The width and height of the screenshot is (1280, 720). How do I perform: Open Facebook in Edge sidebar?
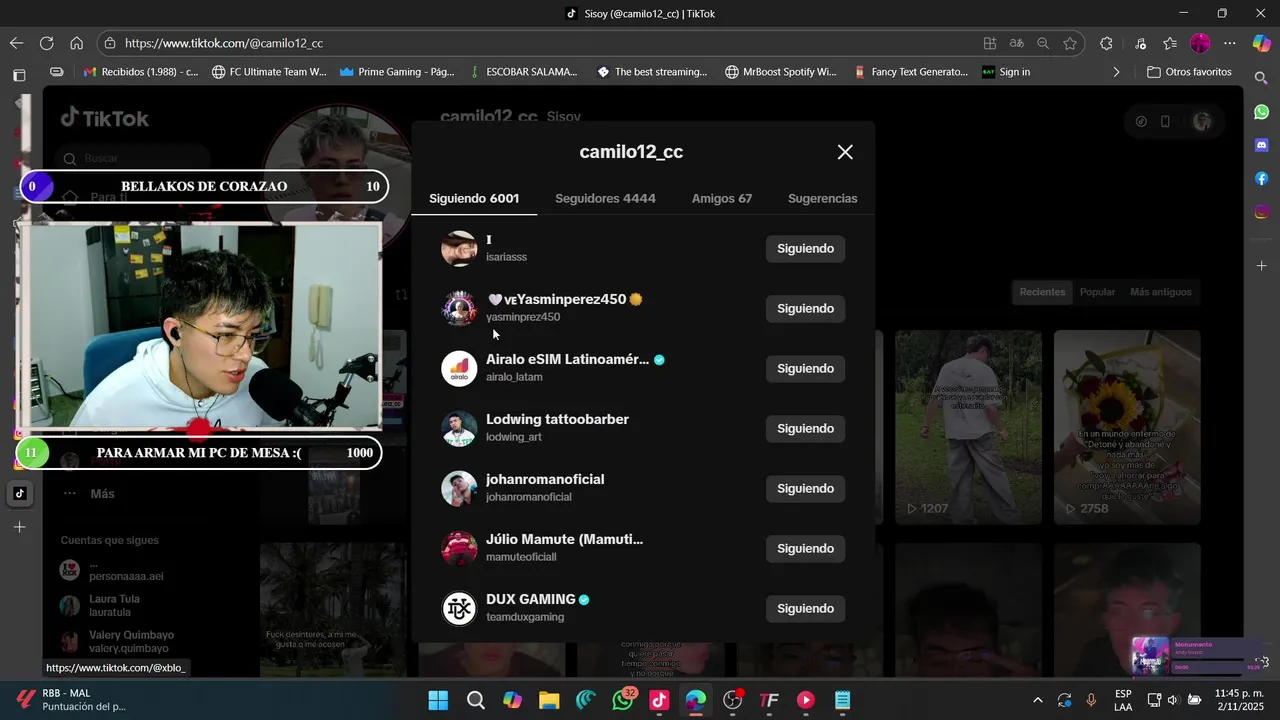pos(1262,179)
